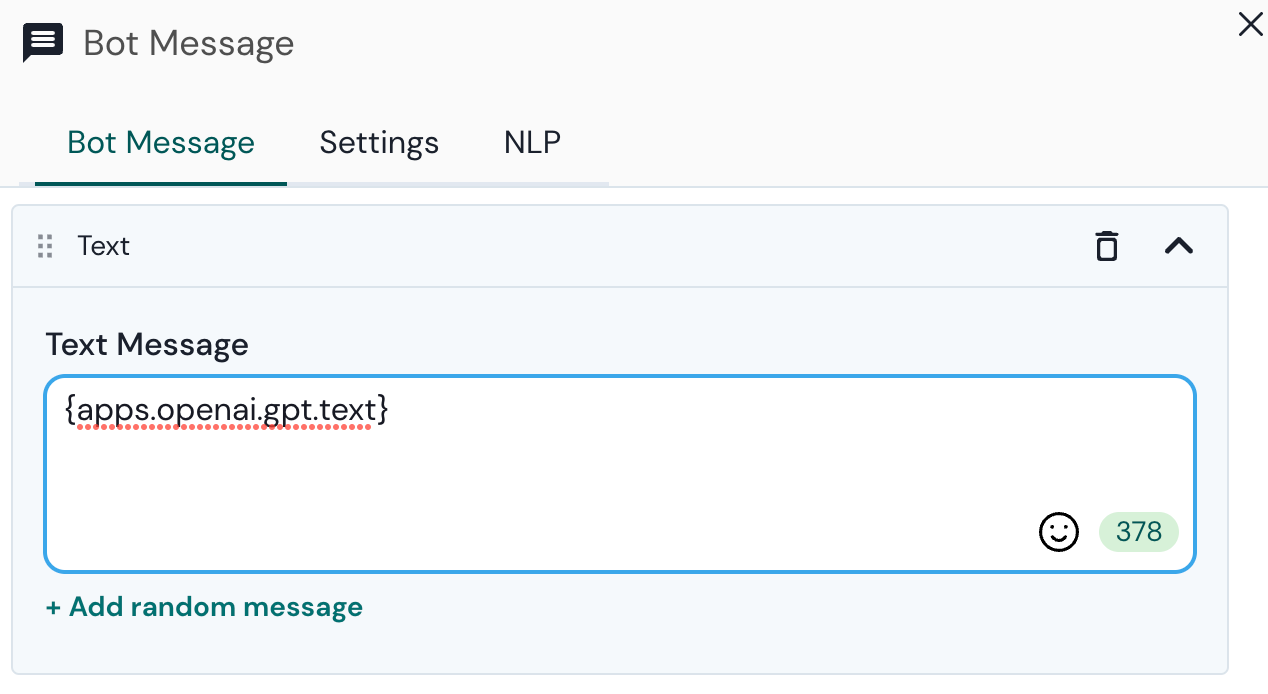1268x694 pixels.
Task: Click the {apps.openai.gpt.text} variable text
Action: pos(225,410)
